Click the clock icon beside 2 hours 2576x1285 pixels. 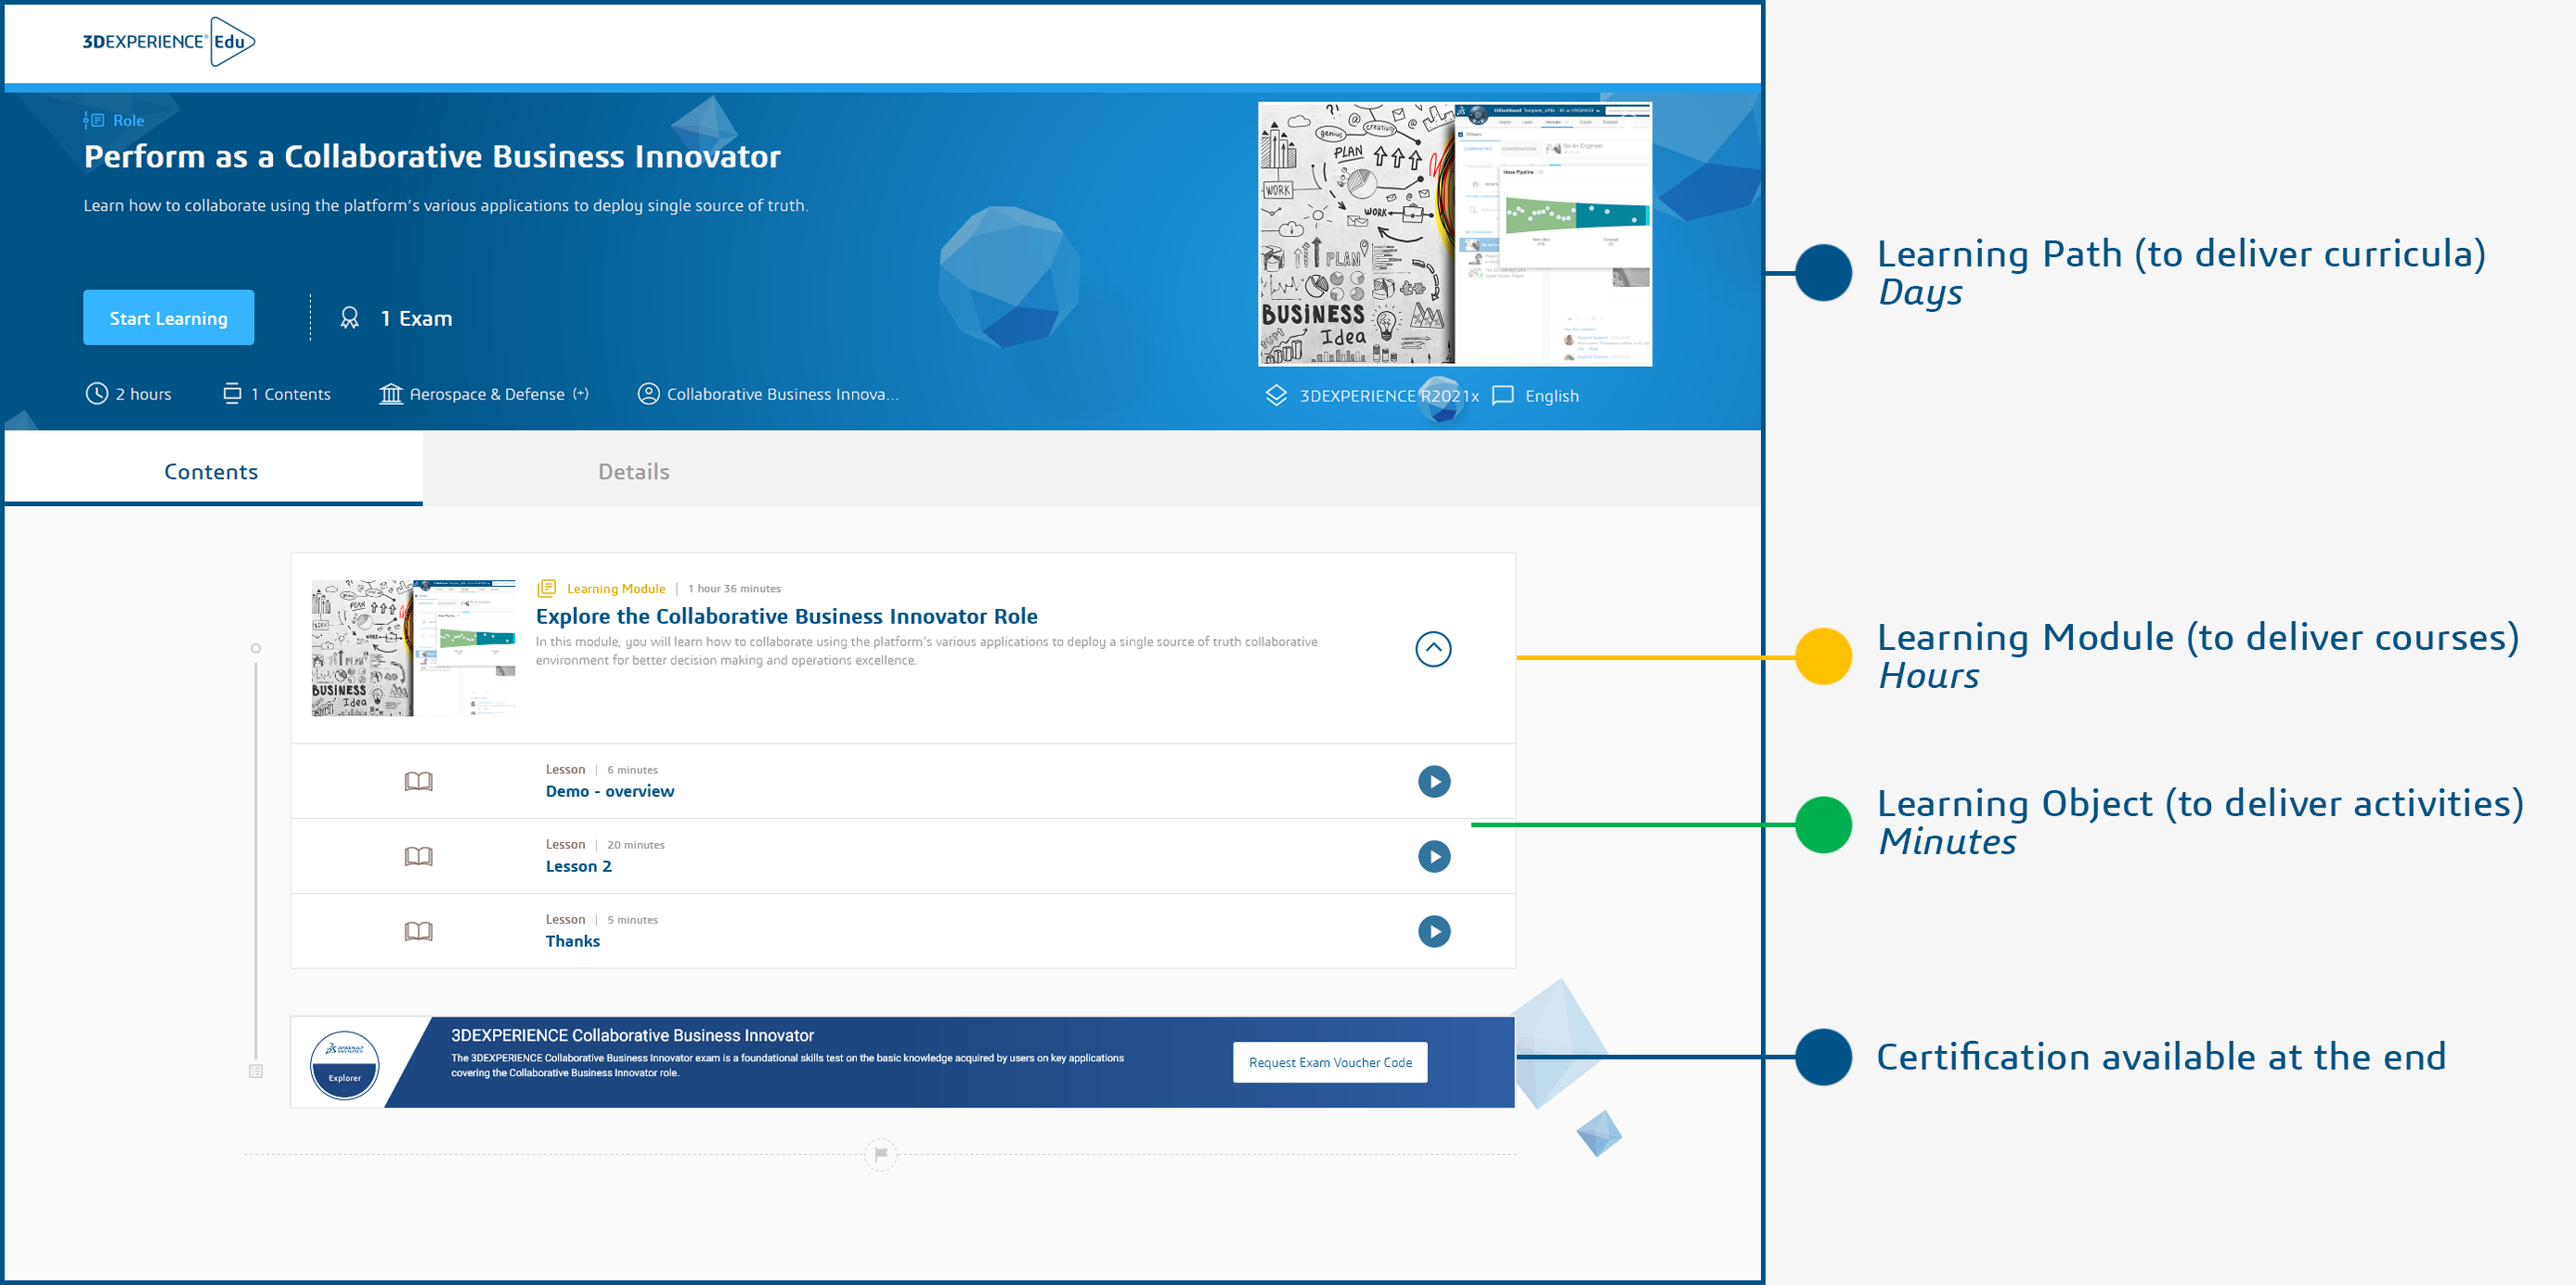[96, 394]
